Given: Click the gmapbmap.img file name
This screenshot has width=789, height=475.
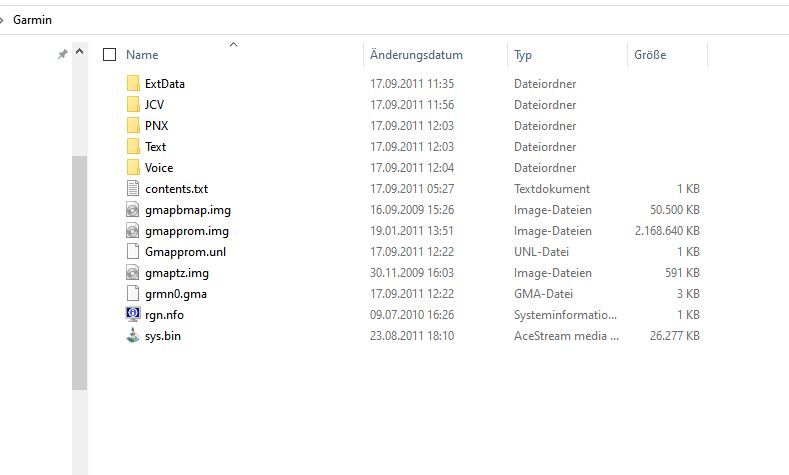Looking at the screenshot, I should click(188, 210).
